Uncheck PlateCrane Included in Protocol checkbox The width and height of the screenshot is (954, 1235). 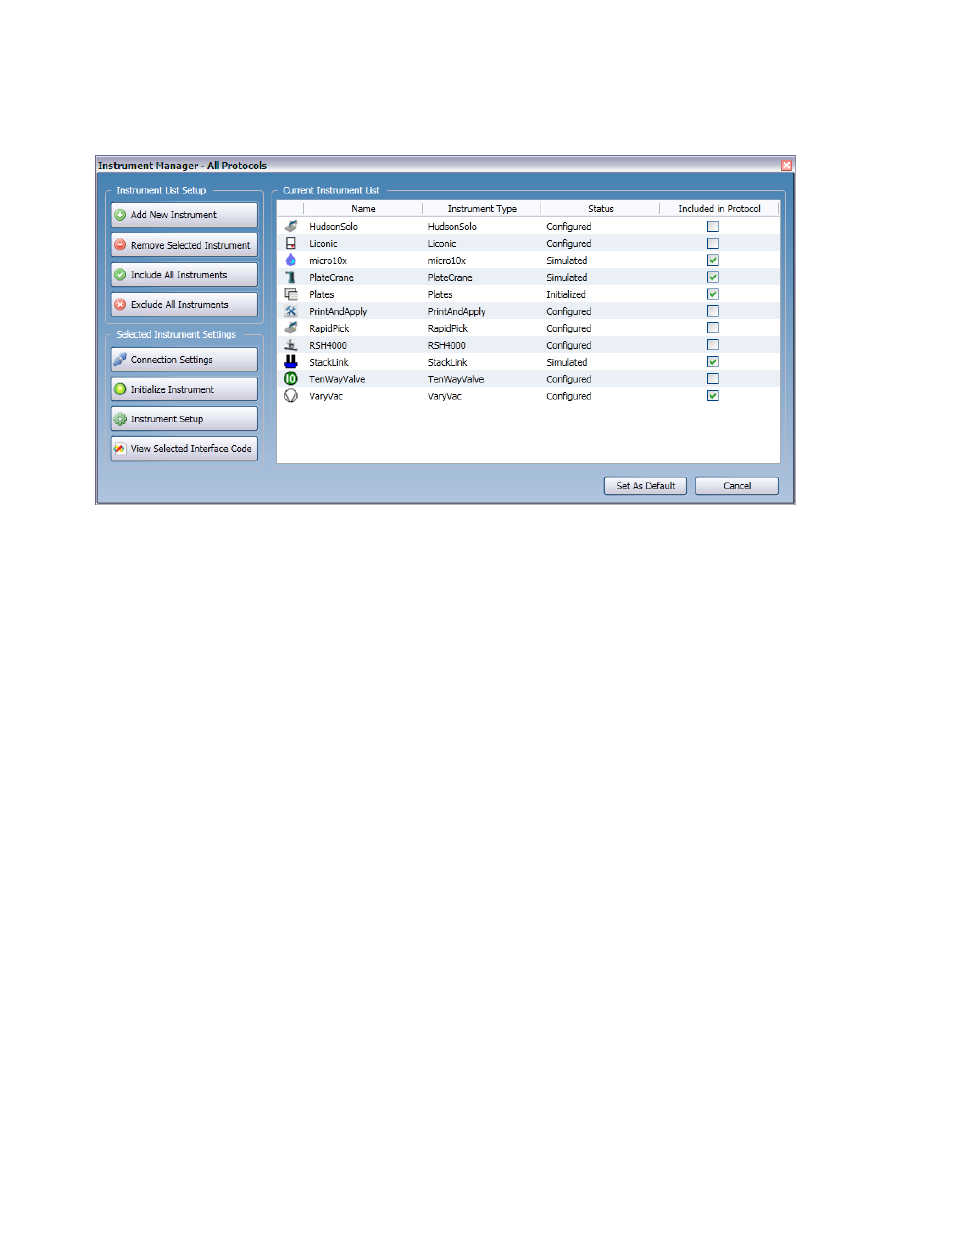[713, 277]
